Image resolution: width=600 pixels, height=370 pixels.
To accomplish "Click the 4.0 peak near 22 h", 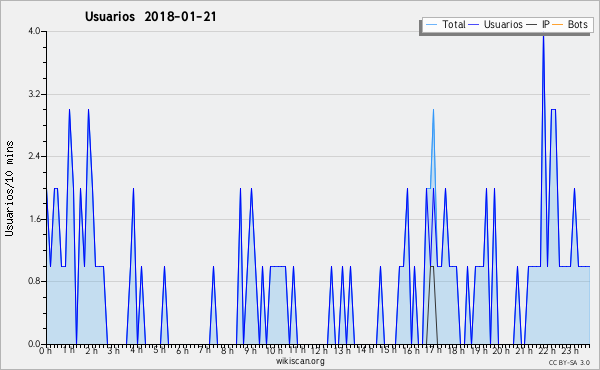I will [543, 36].
